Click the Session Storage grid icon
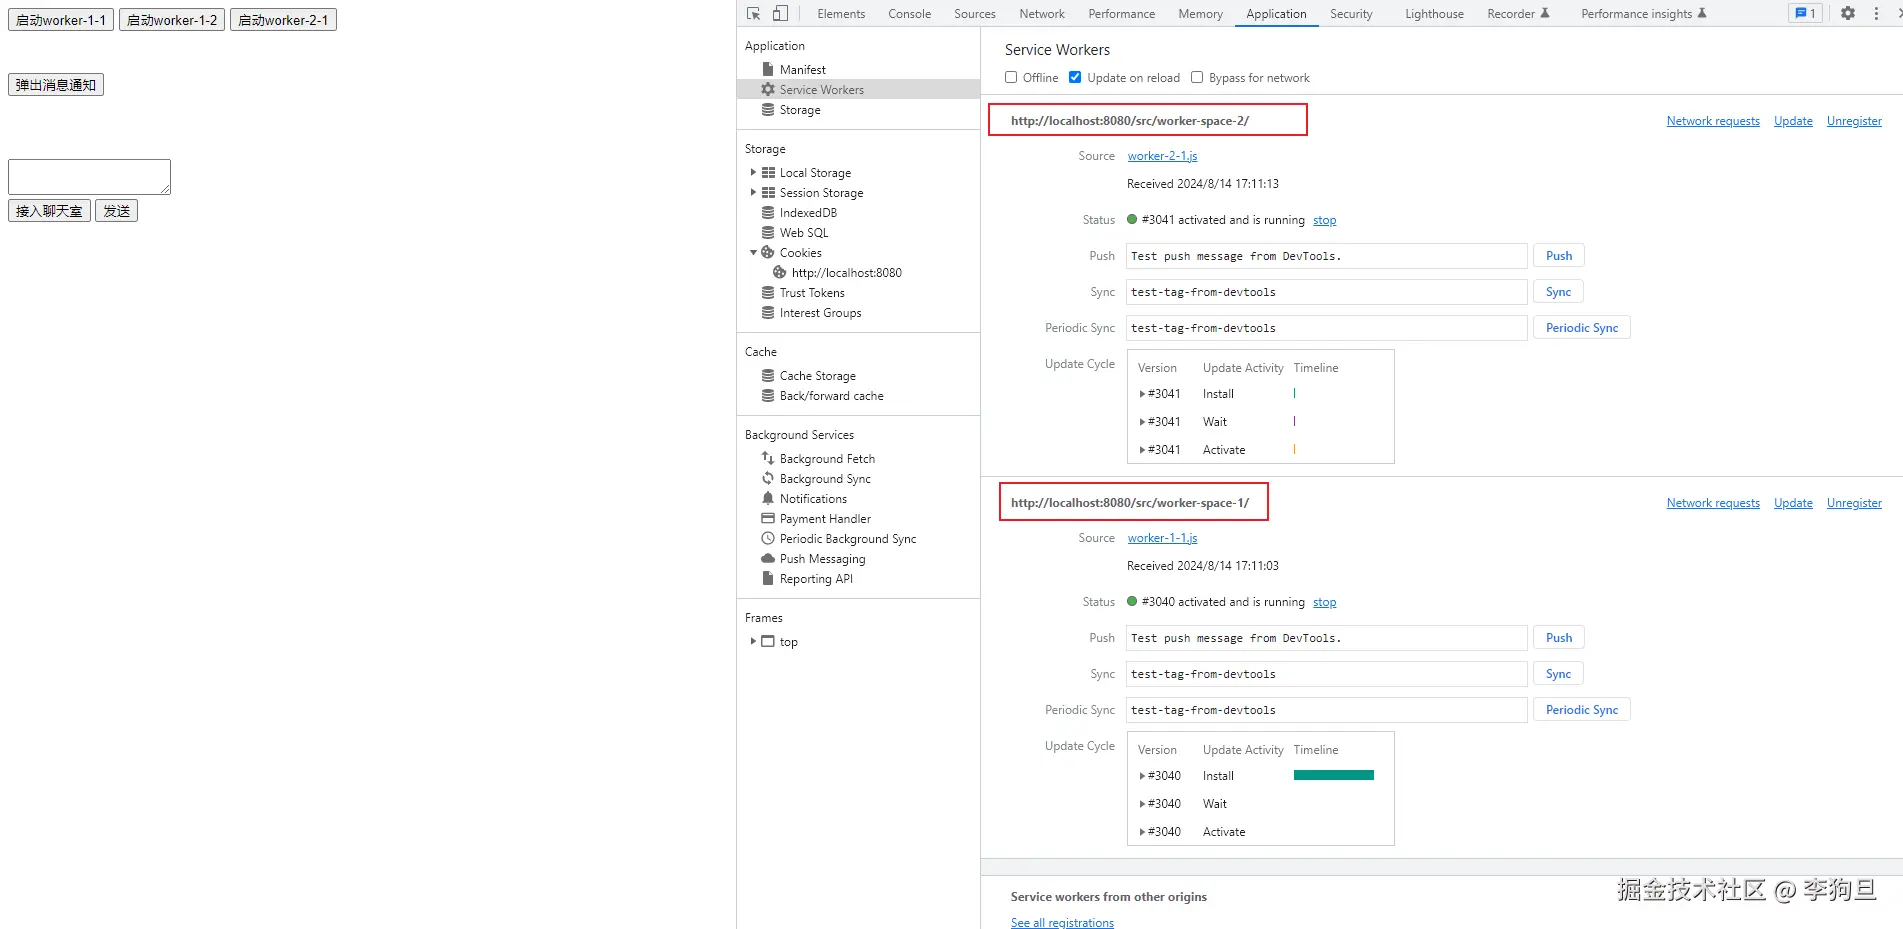This screenshot has height=929, width=1903. 768,192
